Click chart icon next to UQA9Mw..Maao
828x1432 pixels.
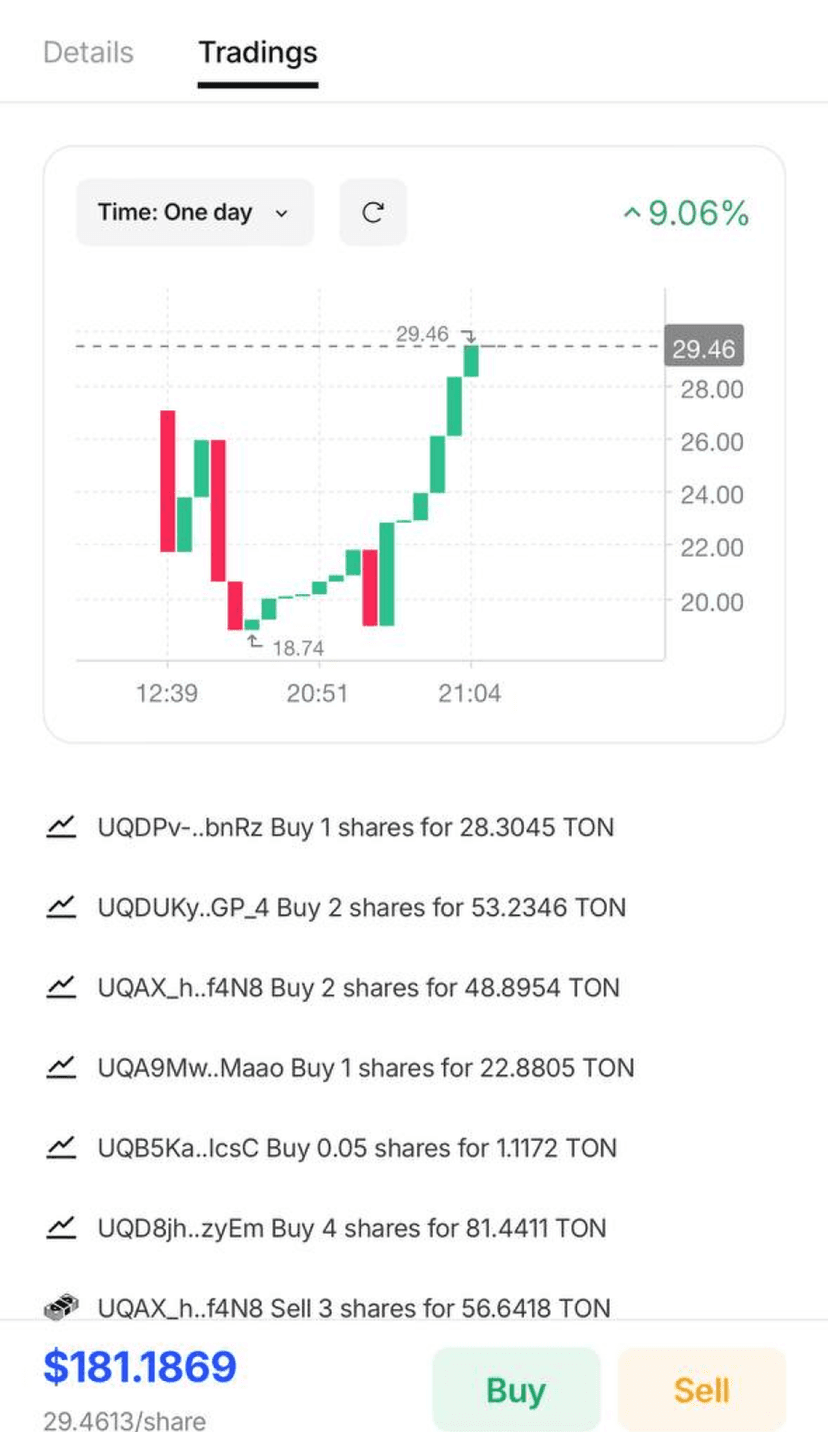tap(61, 1067)
